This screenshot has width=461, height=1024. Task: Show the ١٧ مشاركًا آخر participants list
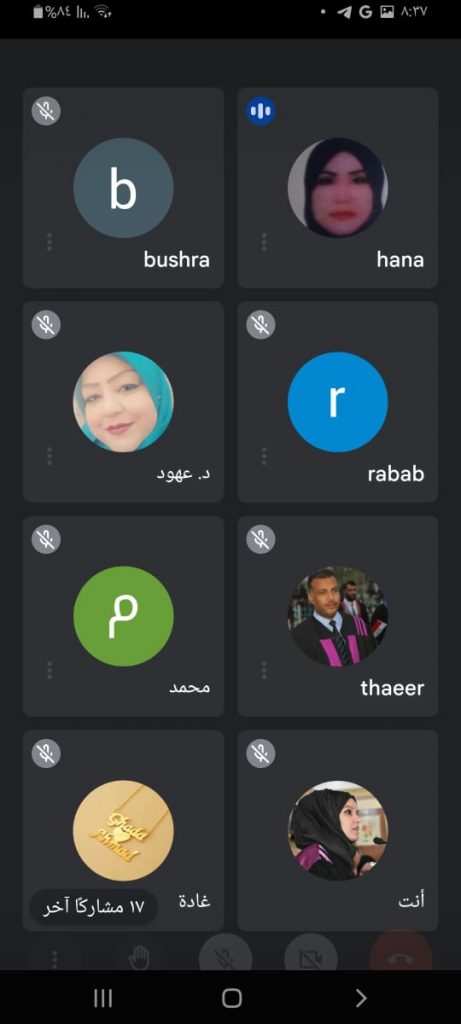coord(93,907)
